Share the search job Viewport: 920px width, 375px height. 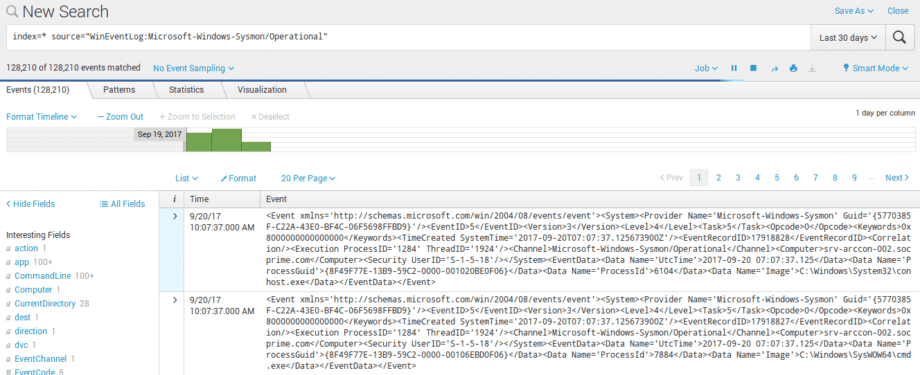click(x=774, y=69)
